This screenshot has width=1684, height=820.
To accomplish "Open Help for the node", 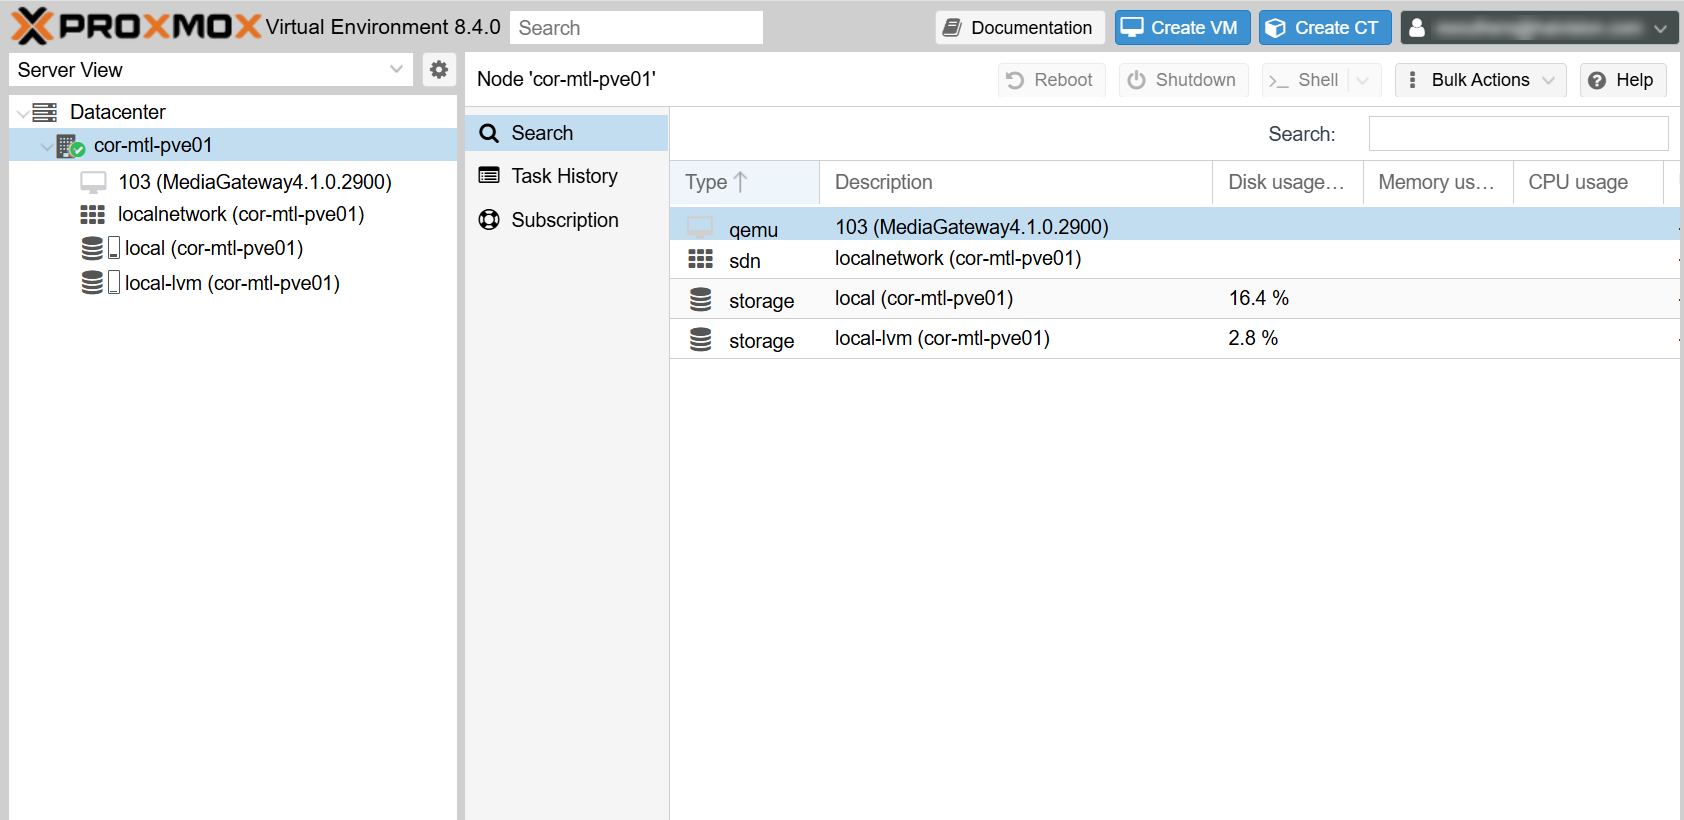I will point(1622,80).
